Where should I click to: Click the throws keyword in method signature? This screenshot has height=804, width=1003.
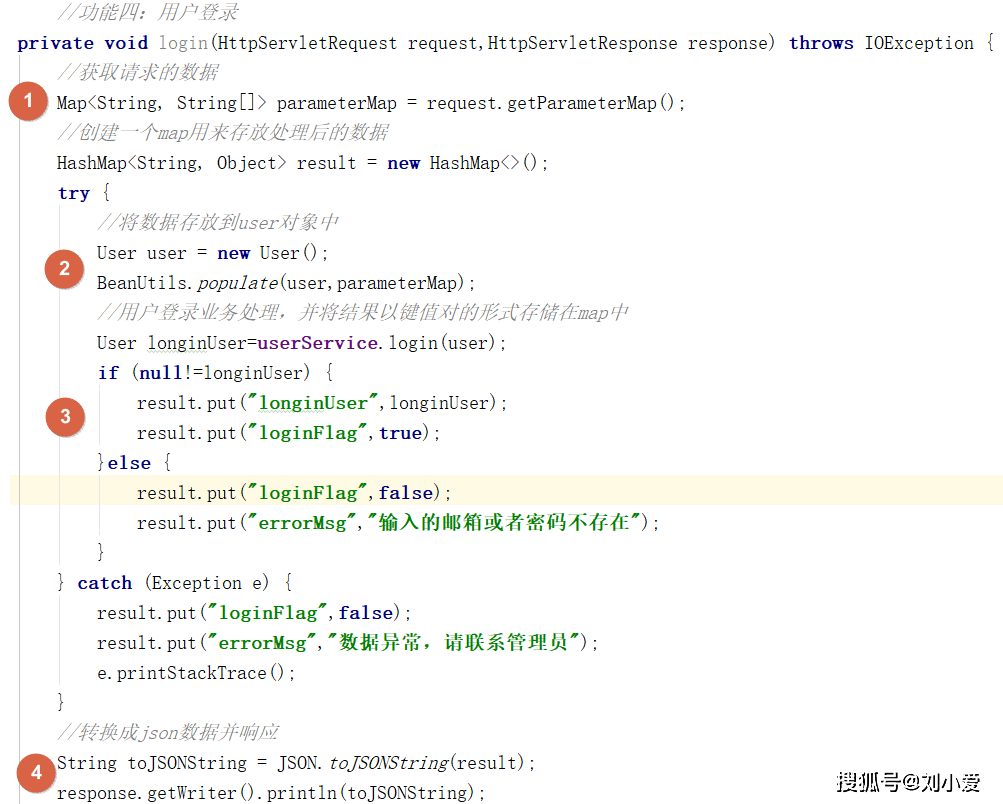[821, 43]
